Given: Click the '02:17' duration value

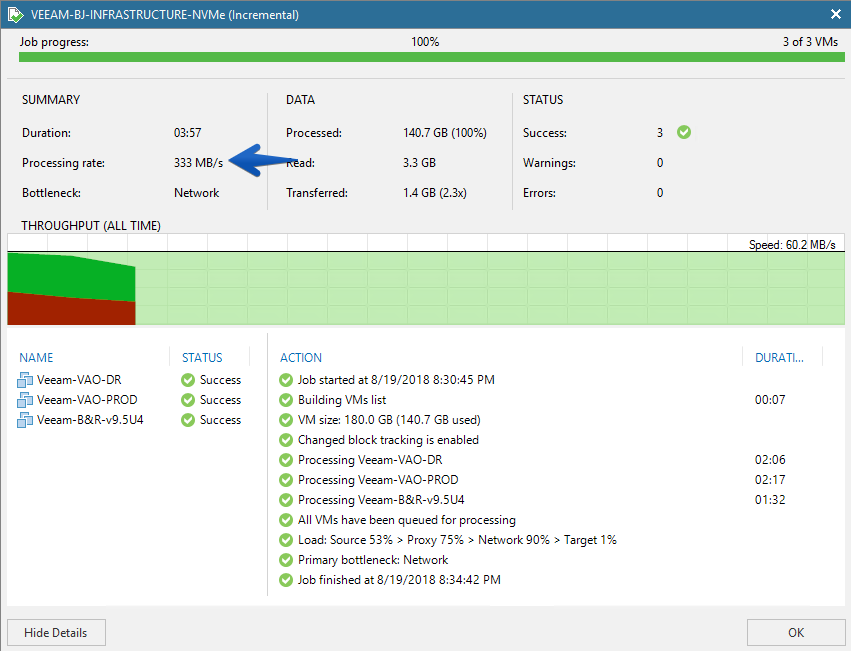Looking at the screenshot, I should (x=770, y=480).
